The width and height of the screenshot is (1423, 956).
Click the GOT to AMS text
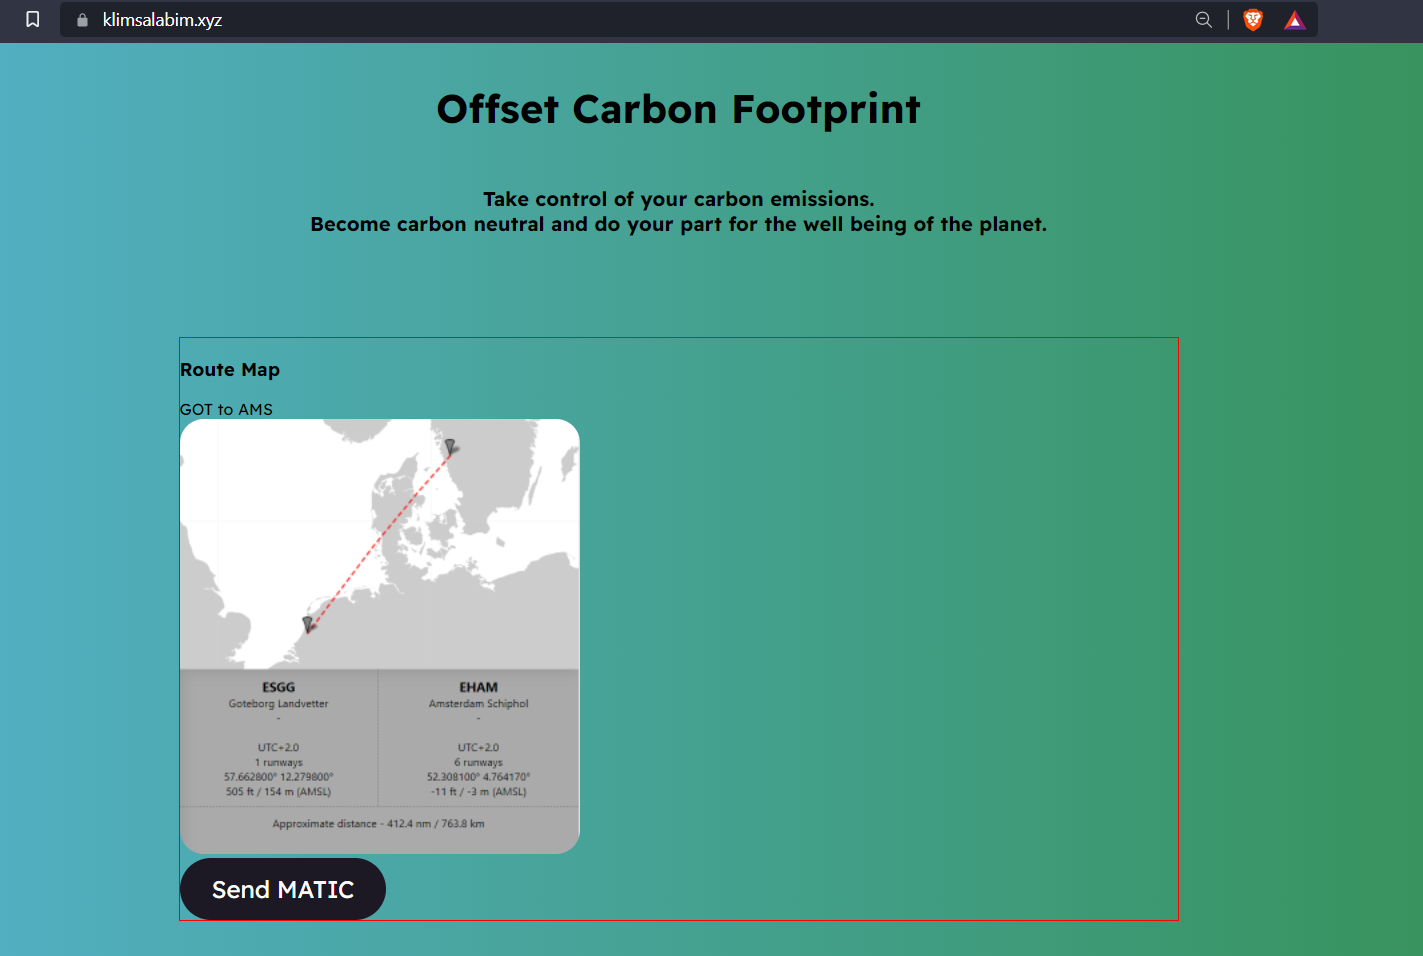click(x=226, y=410)
